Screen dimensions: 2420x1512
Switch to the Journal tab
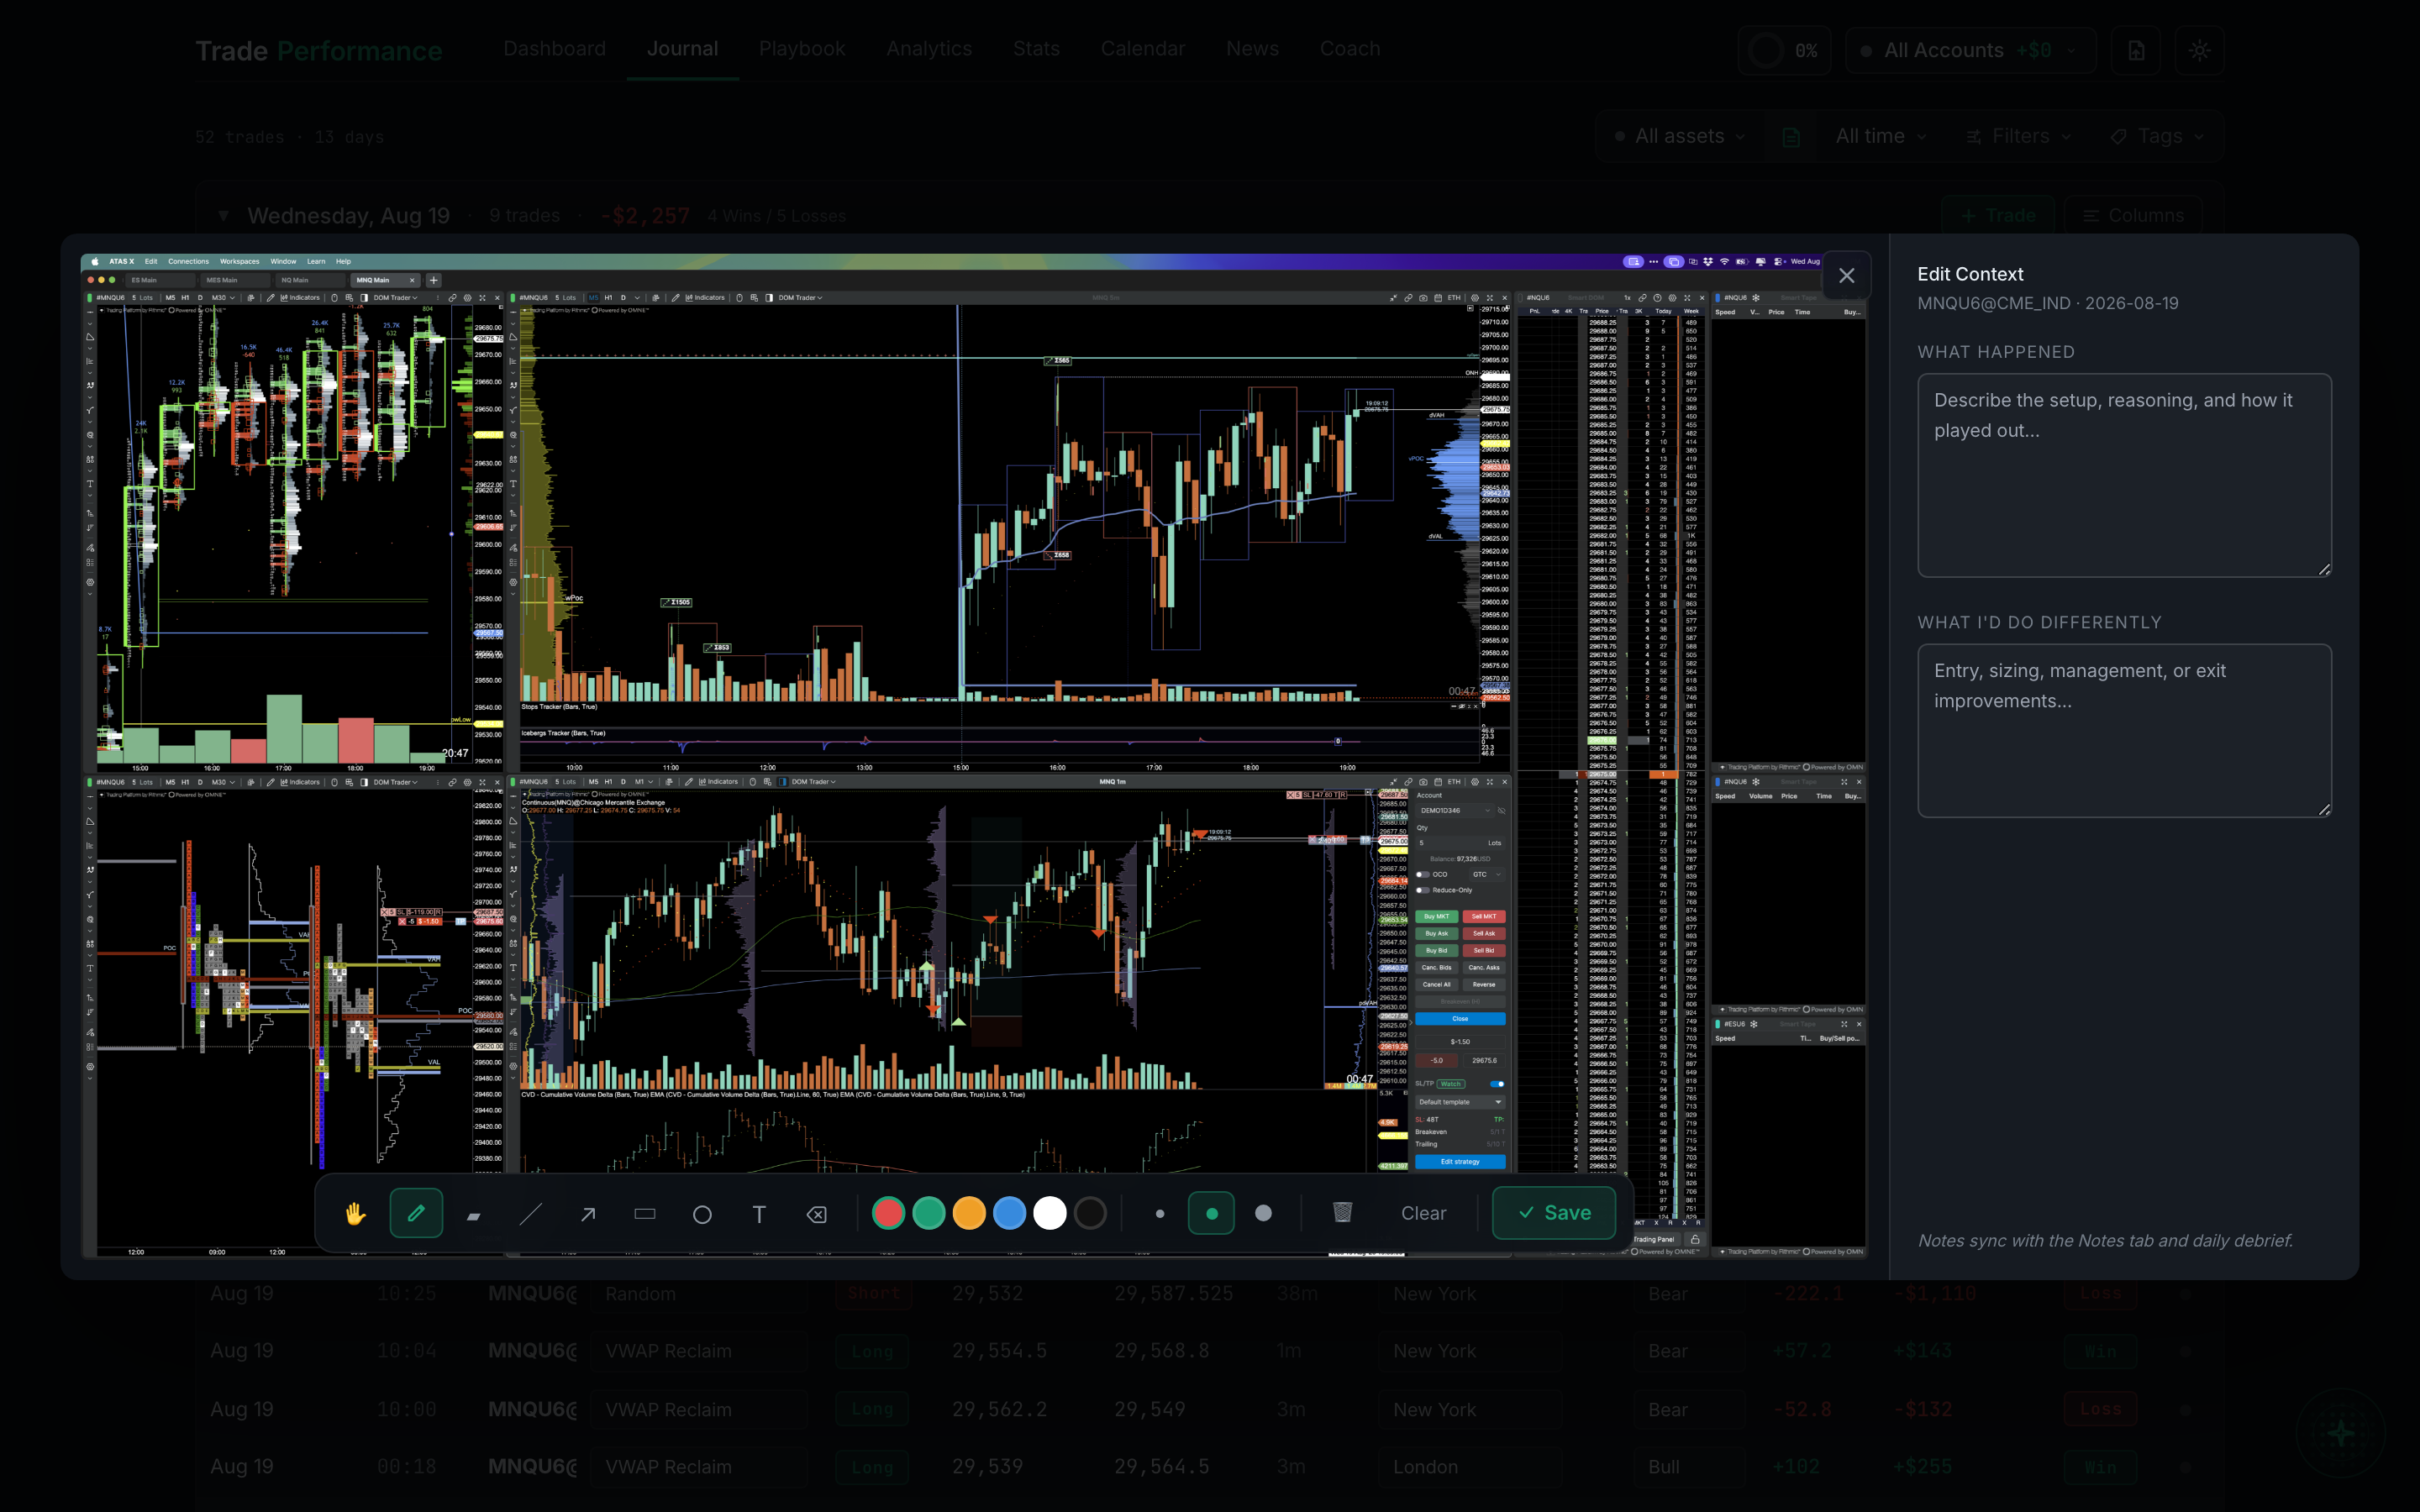[x=682, y=49]
